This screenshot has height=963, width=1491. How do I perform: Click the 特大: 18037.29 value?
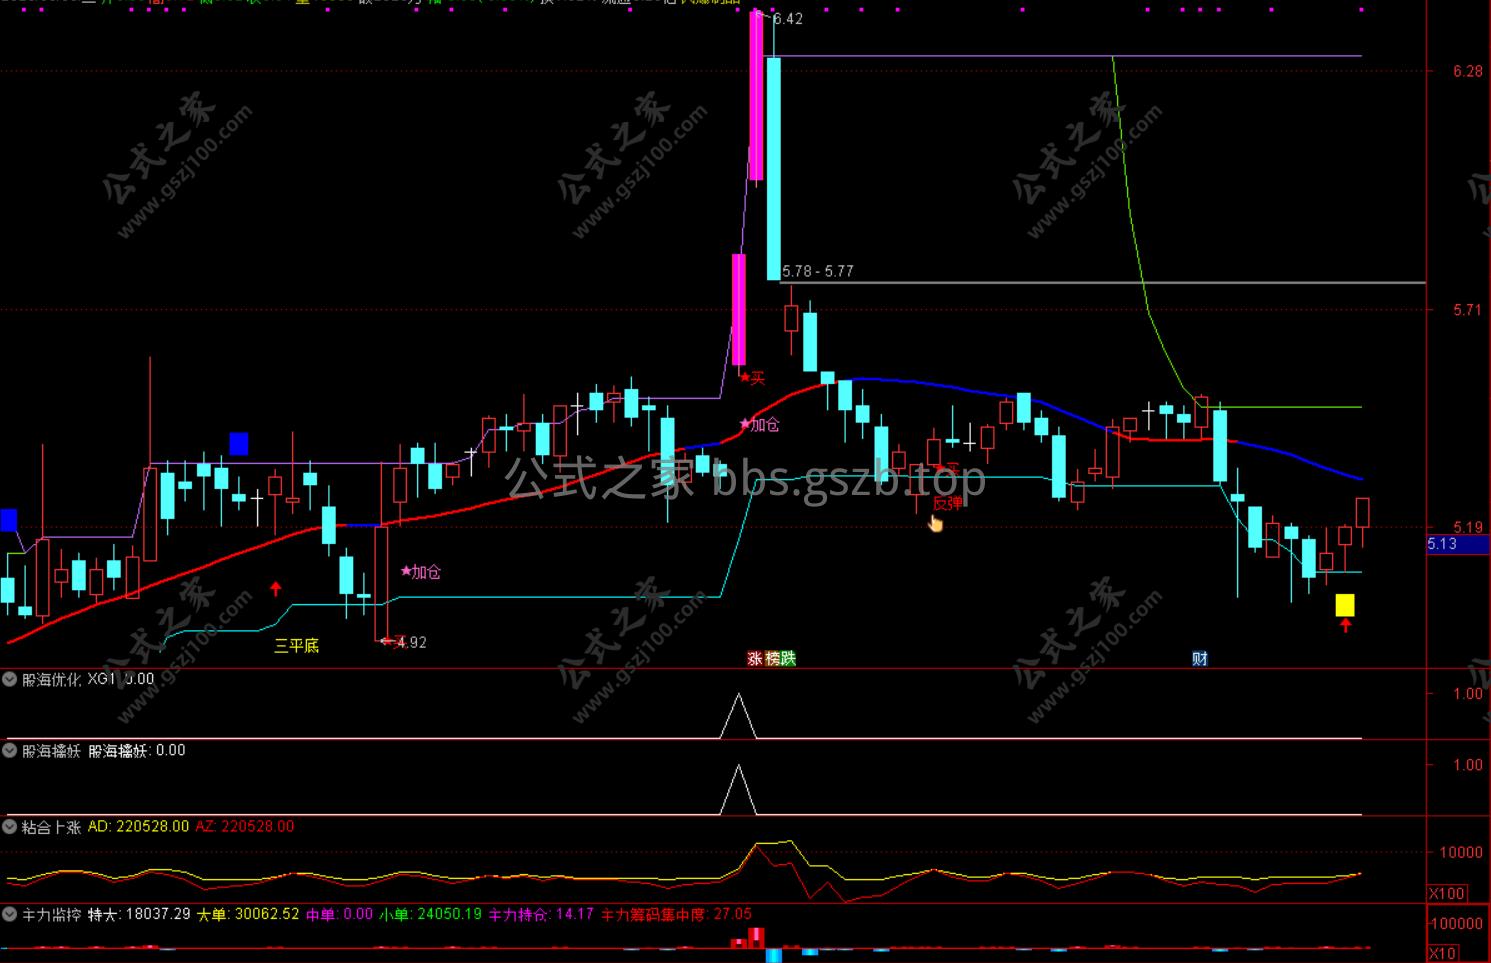(x=139, y=914)
